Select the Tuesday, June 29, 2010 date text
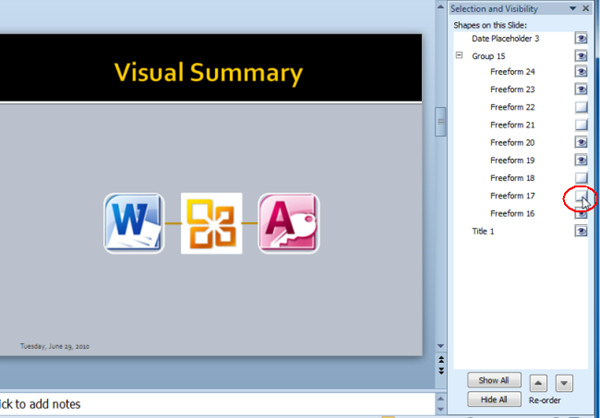This screenshot has height=418, width=600. tap(54, 346)
